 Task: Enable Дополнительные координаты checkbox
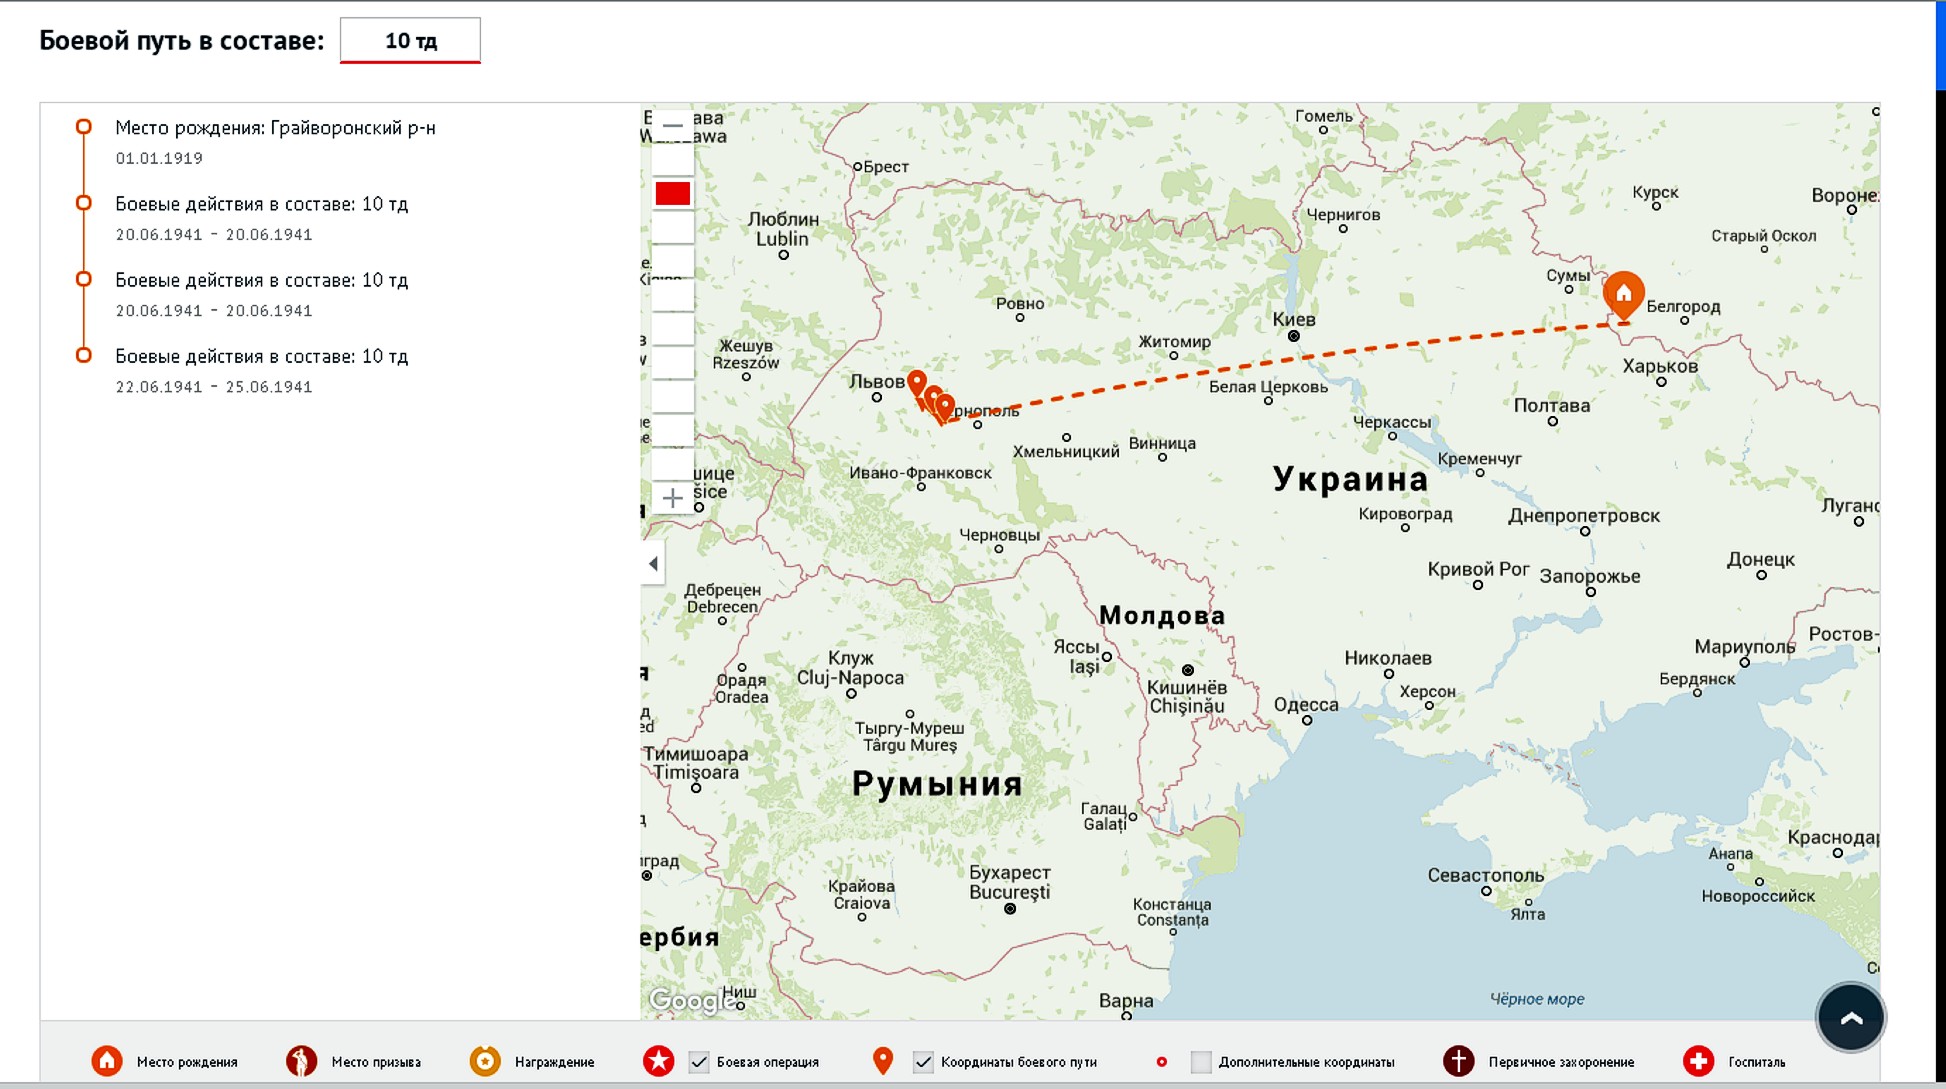pos(1201,1062)
